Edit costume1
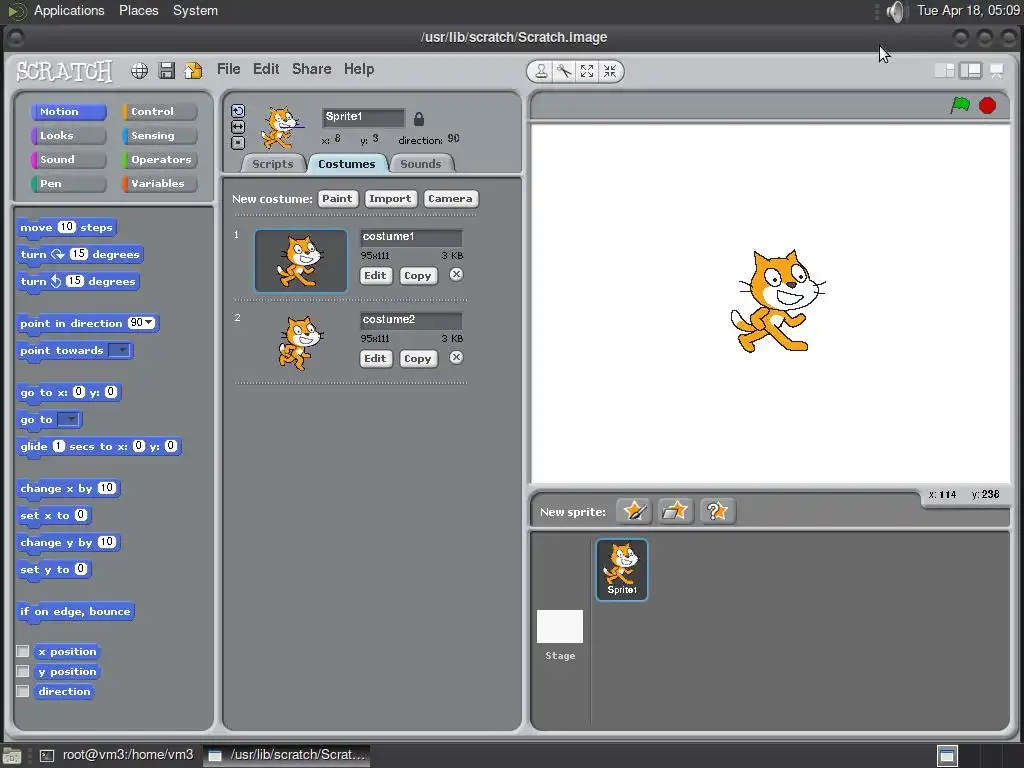This screenshot has height=768, width=1024. (376, 276)
